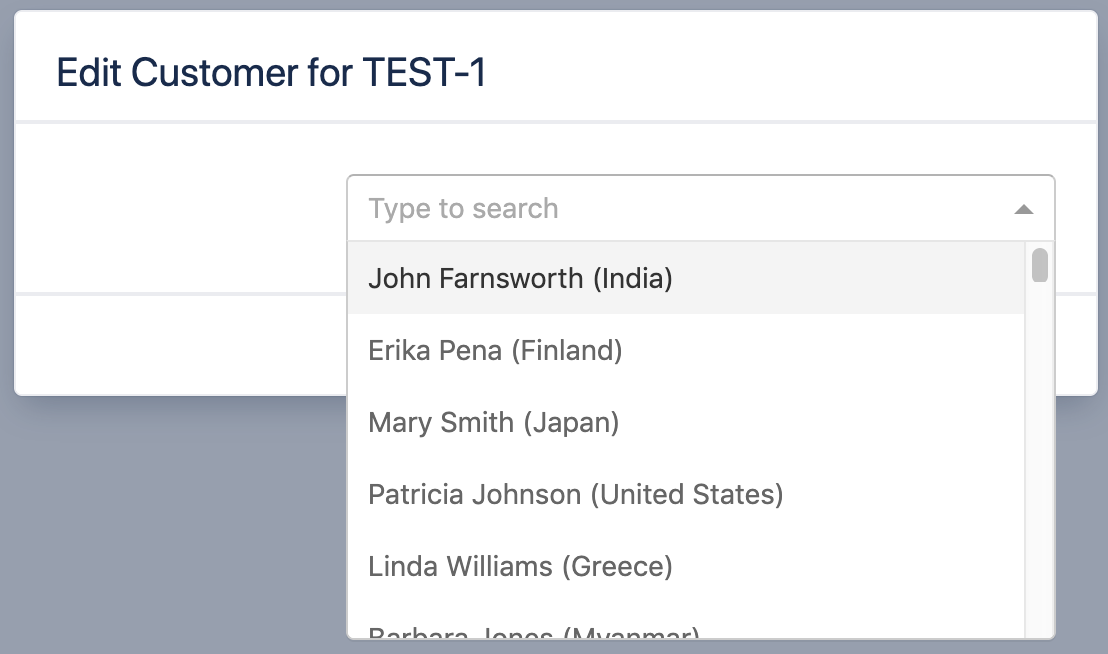Click the "(Greece)" country text in the list
This screenshot has width=1108, height=654.
[x=616, y=566]
